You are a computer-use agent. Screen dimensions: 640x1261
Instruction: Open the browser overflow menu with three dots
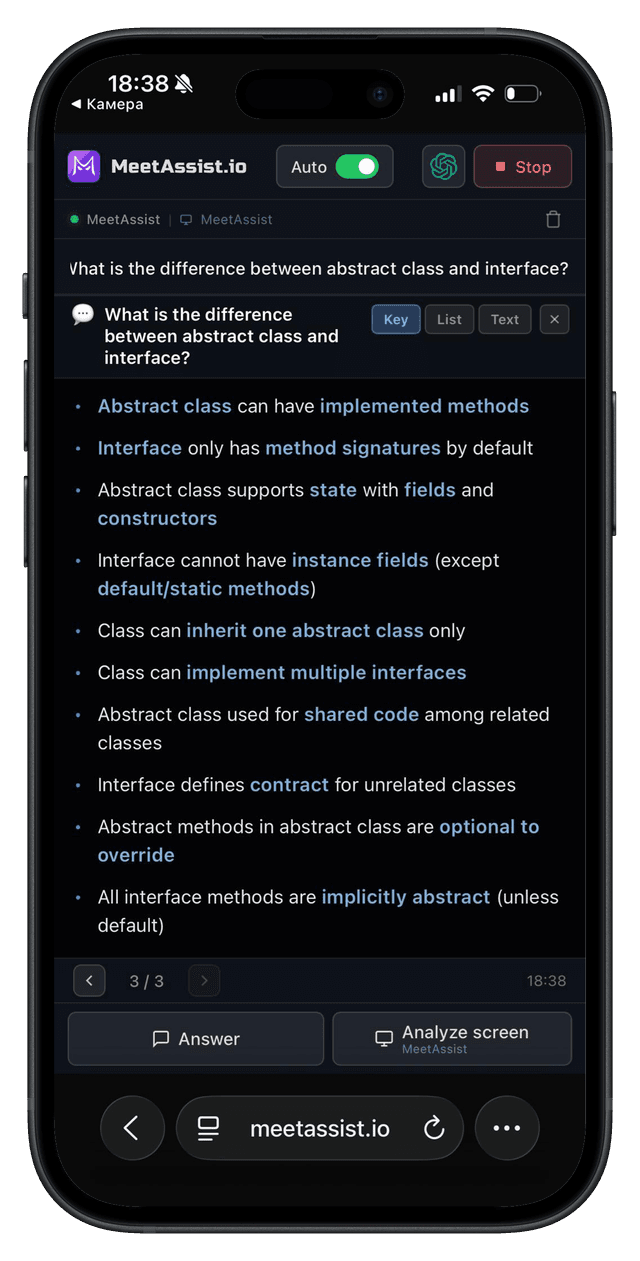(507, 1127)
